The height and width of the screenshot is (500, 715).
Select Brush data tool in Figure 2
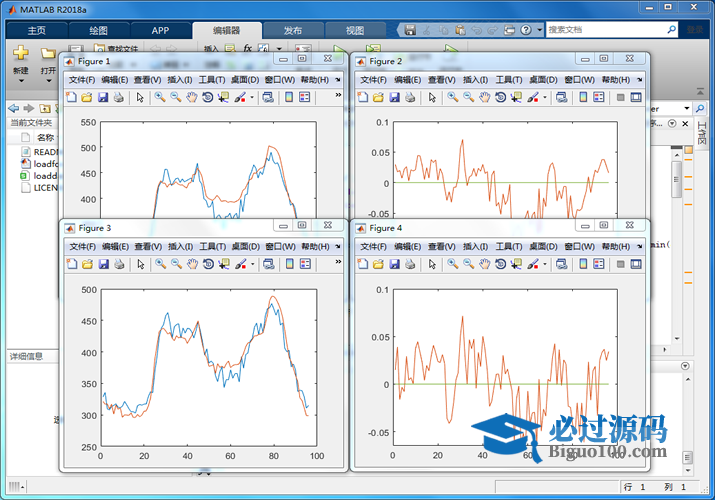tap(533, 97)
